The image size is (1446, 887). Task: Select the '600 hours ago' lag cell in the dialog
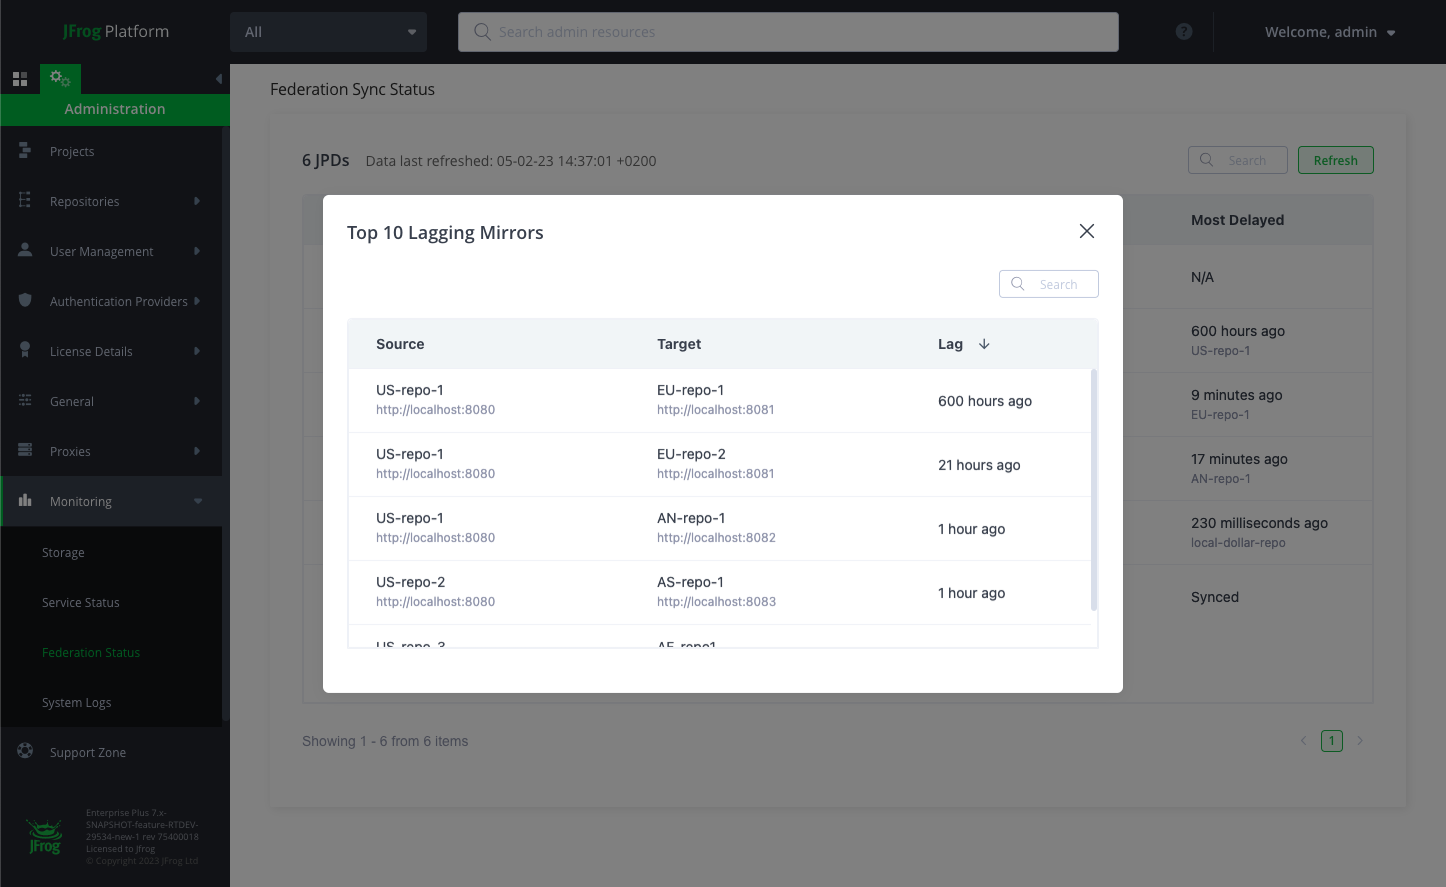pyautogui.click(x=985, y=401)
